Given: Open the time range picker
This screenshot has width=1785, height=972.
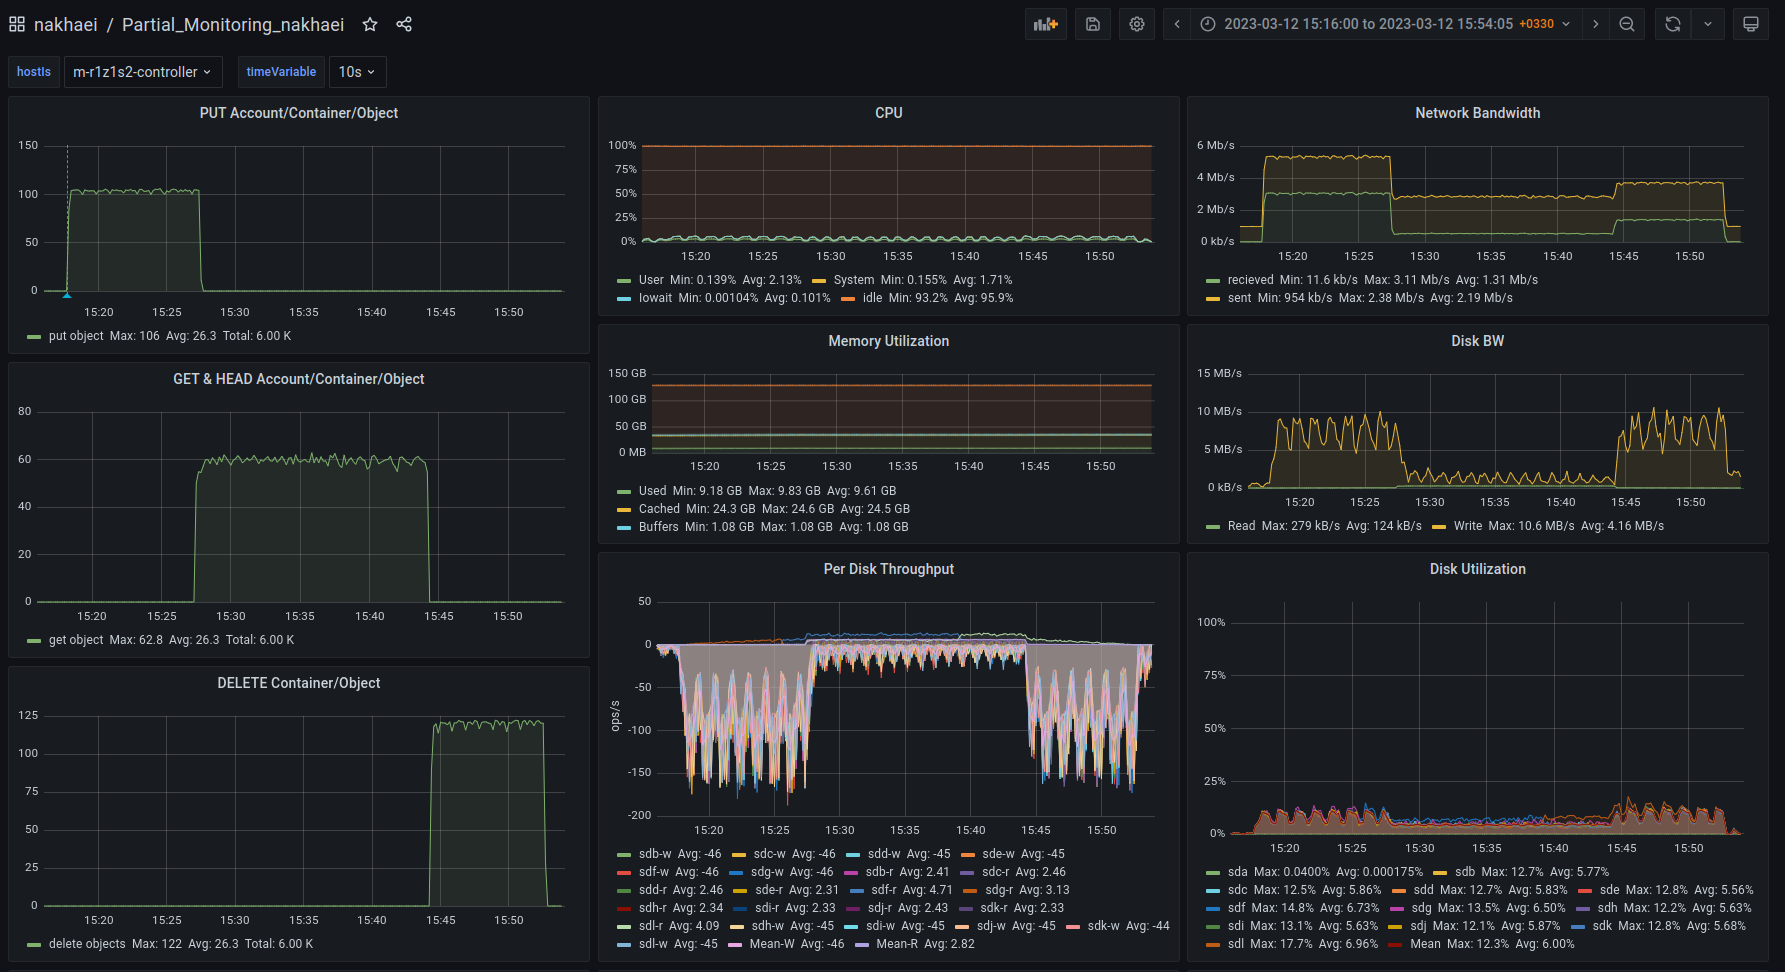Looking at the screenshot, I should (x=1384, y=24).
